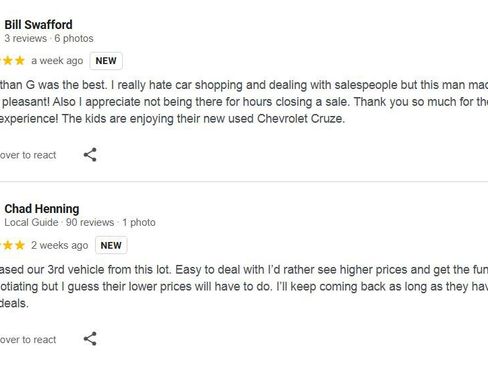View Bill Swafford's '3 reviews' count
This screenshot has height=366, width=488.
pyautogui.click(x=26, y=38)
